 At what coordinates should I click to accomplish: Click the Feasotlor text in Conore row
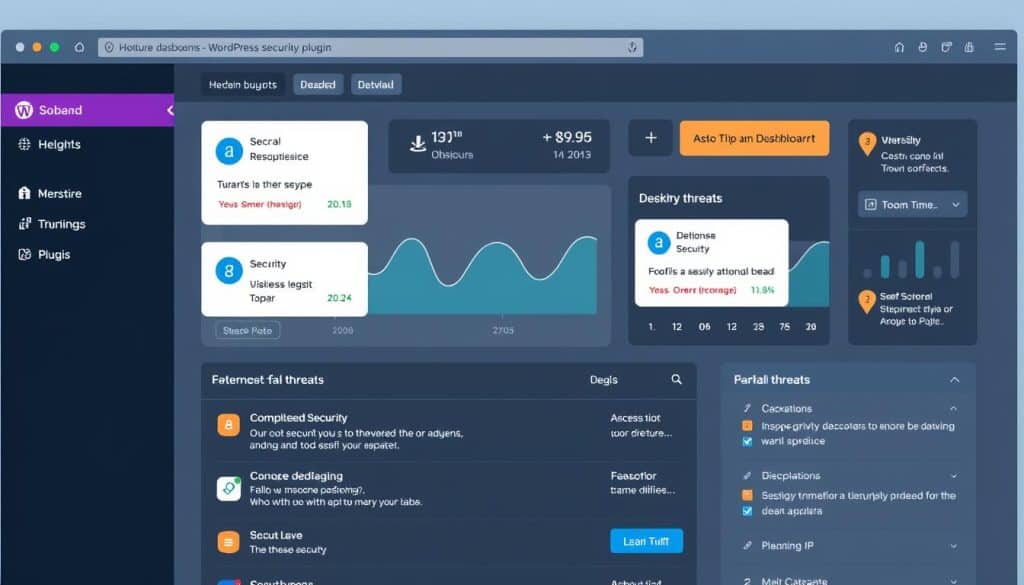[x=633, y=476]
